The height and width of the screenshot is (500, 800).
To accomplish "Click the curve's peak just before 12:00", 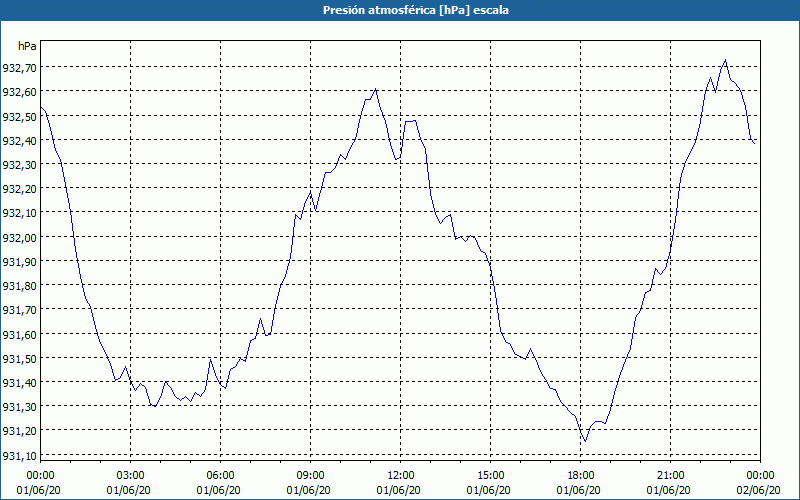I will tap(376, 89).
